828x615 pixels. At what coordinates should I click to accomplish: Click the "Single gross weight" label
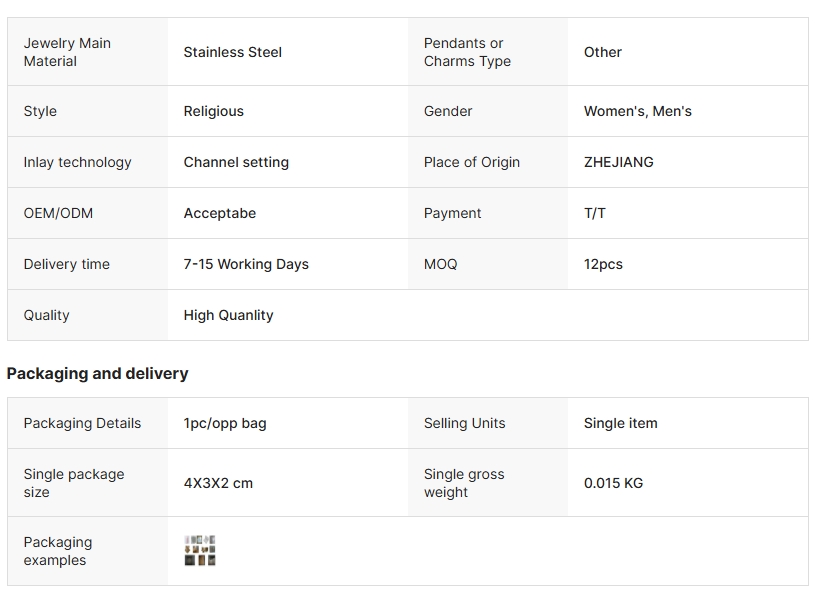pos(464,483)
